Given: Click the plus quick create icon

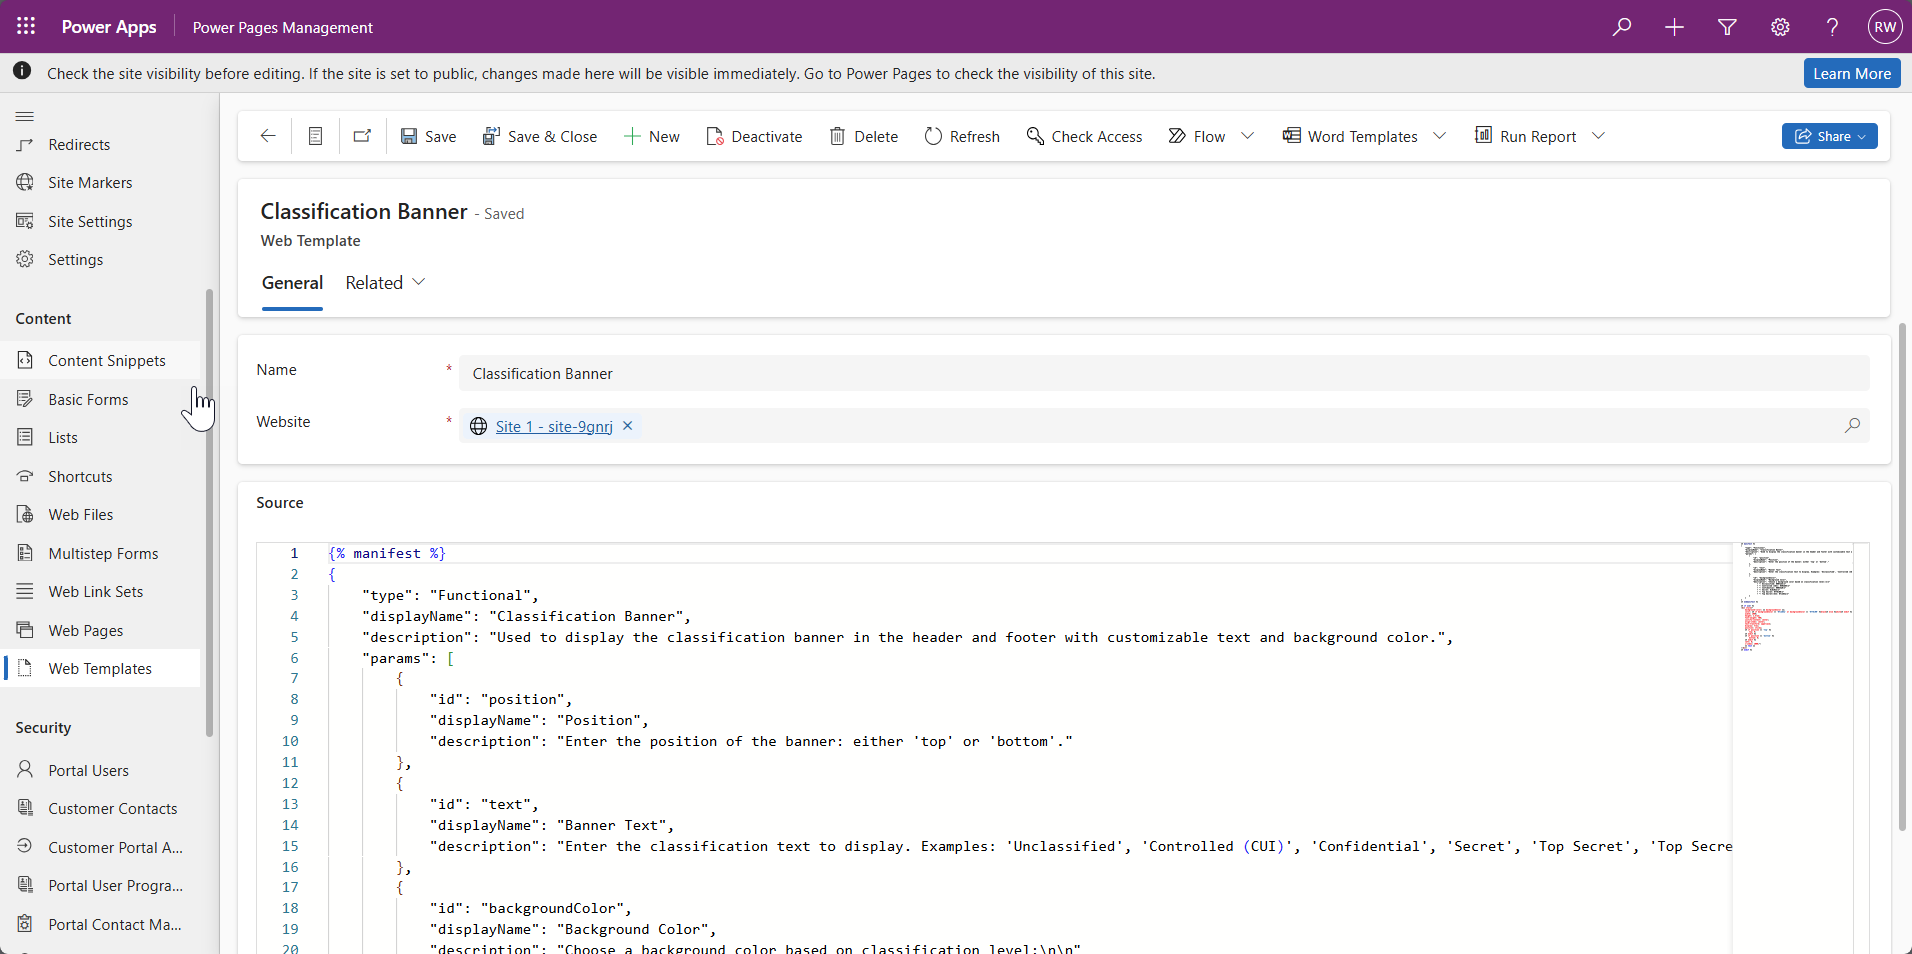Looking at the screenshot, I should pos(1674,27).
